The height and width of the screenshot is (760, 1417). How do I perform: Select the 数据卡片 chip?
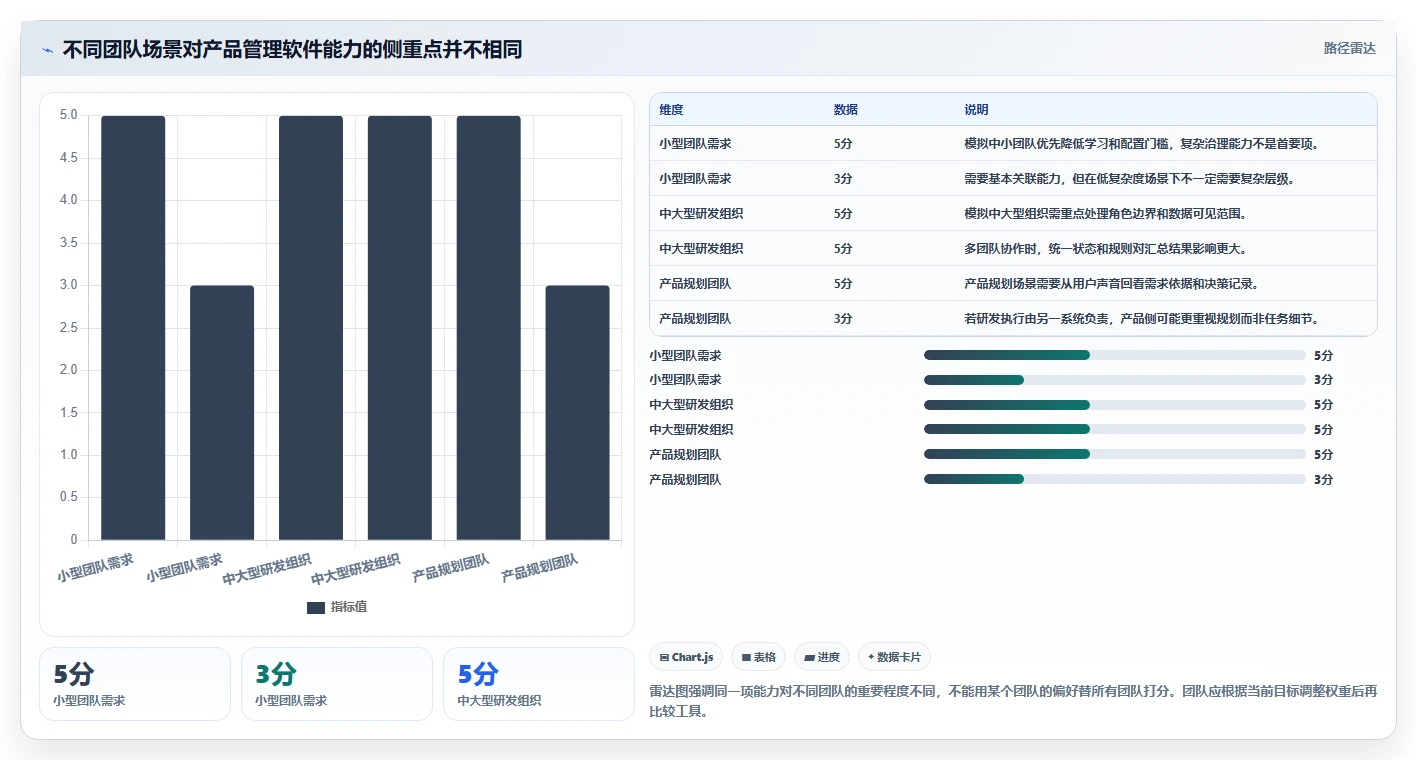pos(895,657)
